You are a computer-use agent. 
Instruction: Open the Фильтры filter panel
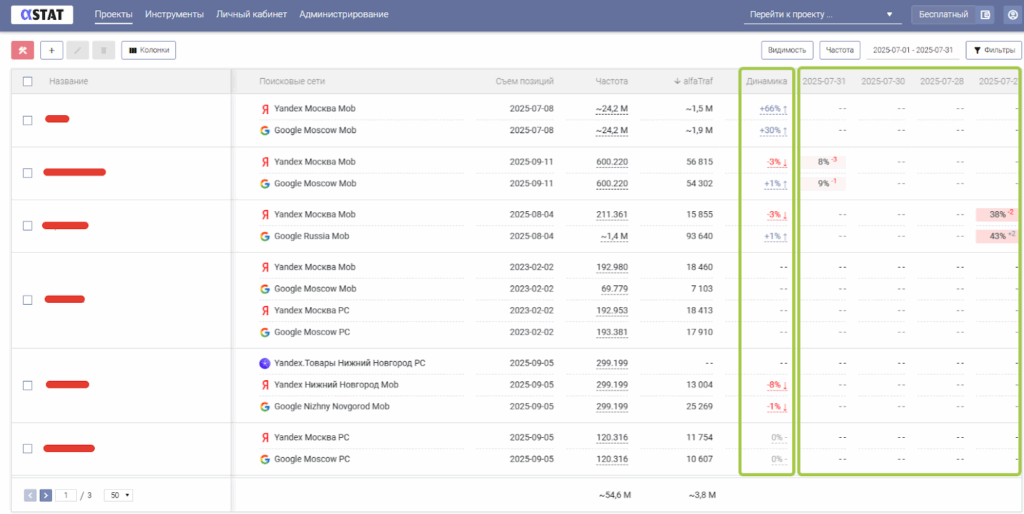point(993,50)
